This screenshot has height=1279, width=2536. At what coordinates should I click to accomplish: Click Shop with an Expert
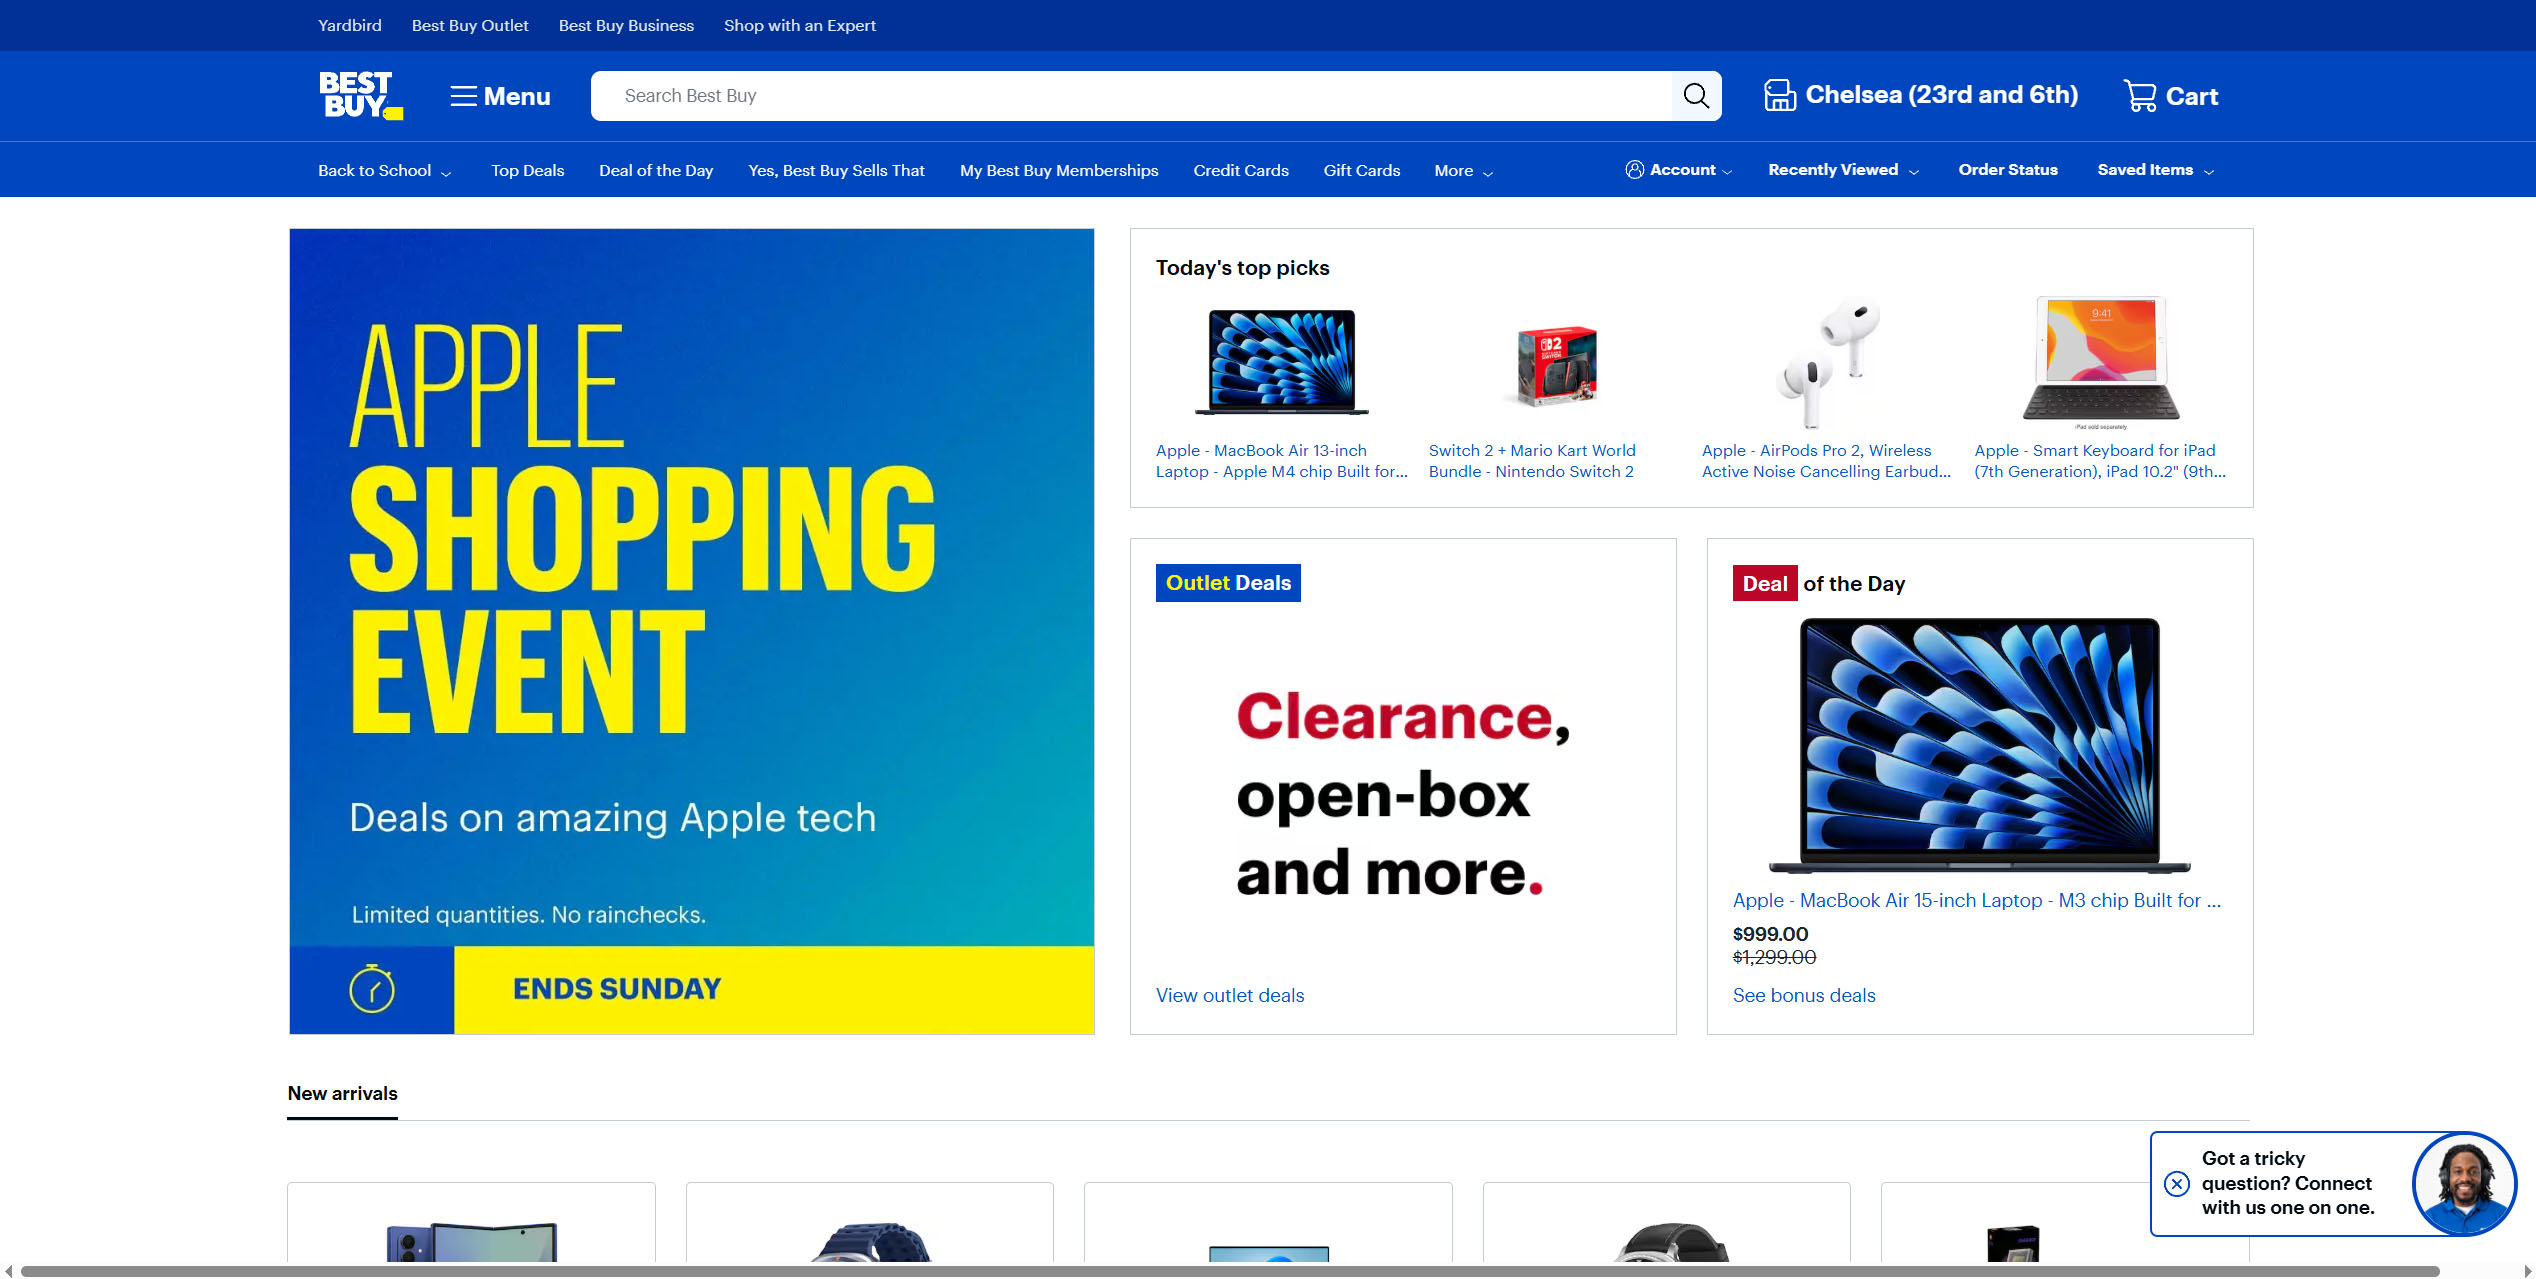[x=800, y=26]
